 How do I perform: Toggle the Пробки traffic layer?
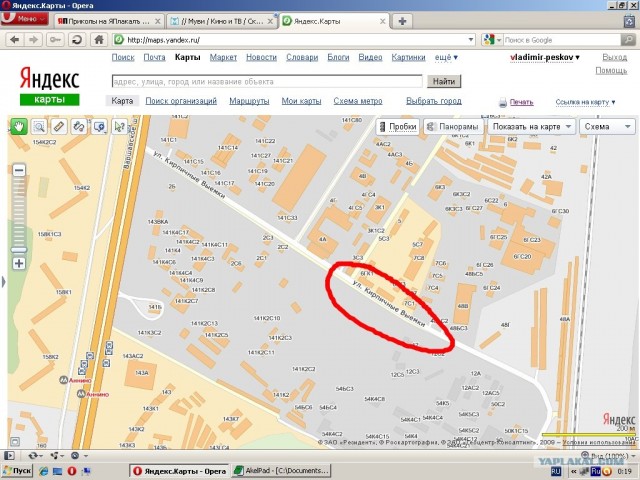tap(398, 127)
